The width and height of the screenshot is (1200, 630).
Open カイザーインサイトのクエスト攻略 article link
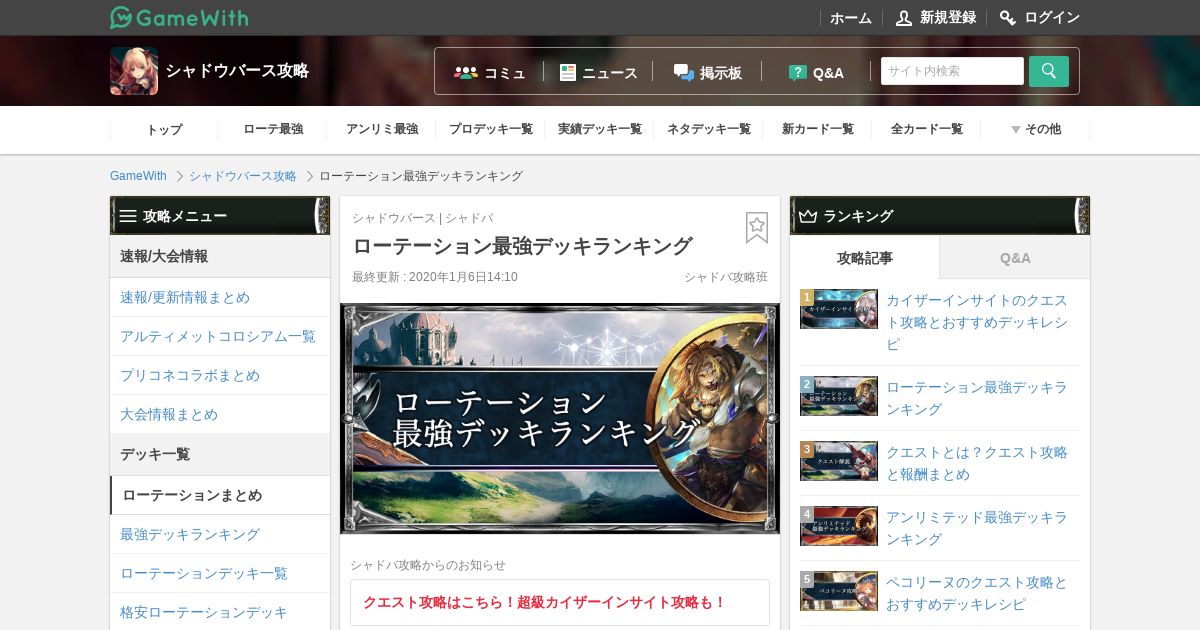(977, 322)
